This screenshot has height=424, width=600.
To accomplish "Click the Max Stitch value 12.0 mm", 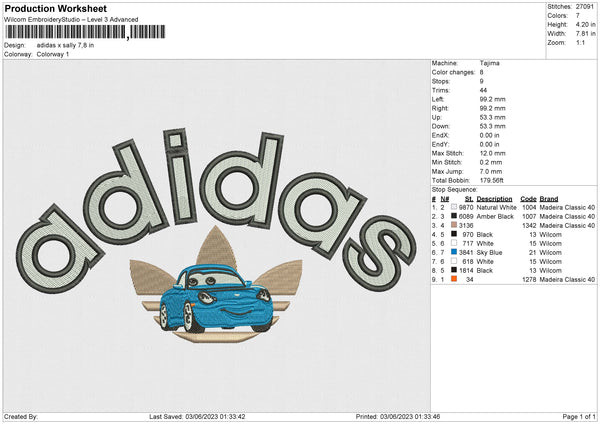I will pyautogui.click(x=492, y=153).
